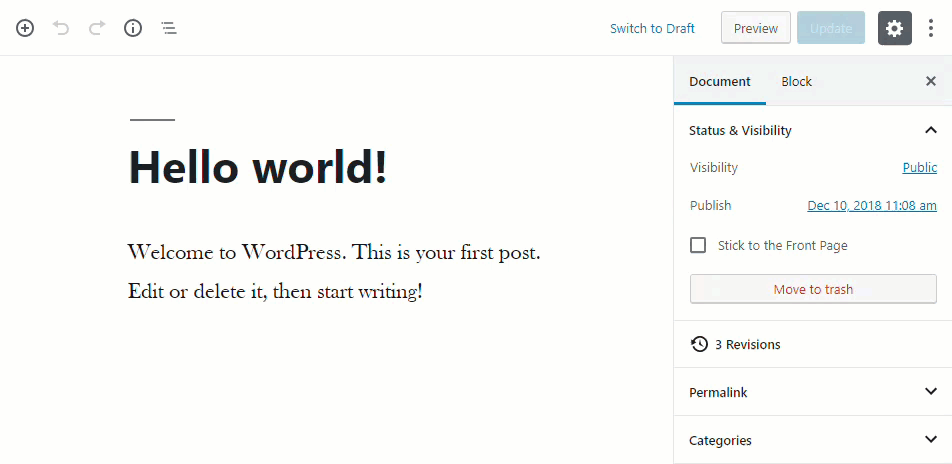Undo the last change

61,28
